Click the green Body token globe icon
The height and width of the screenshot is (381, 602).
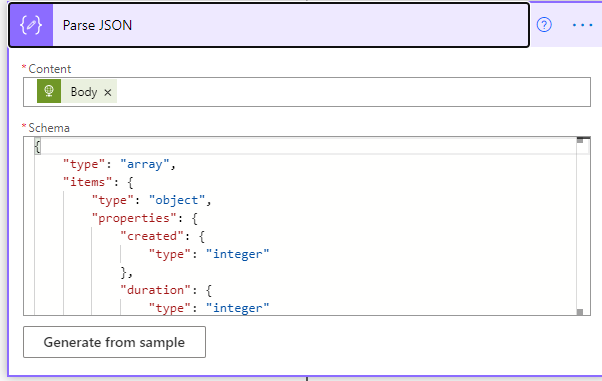[49, 91]
